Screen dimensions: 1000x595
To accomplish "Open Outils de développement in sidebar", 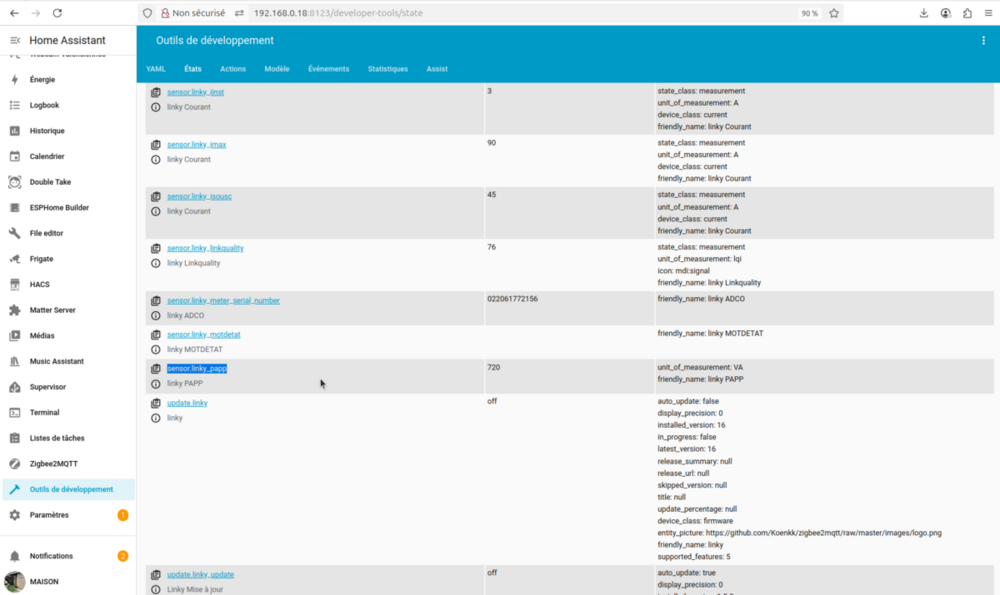I will [x=68, y=489].
